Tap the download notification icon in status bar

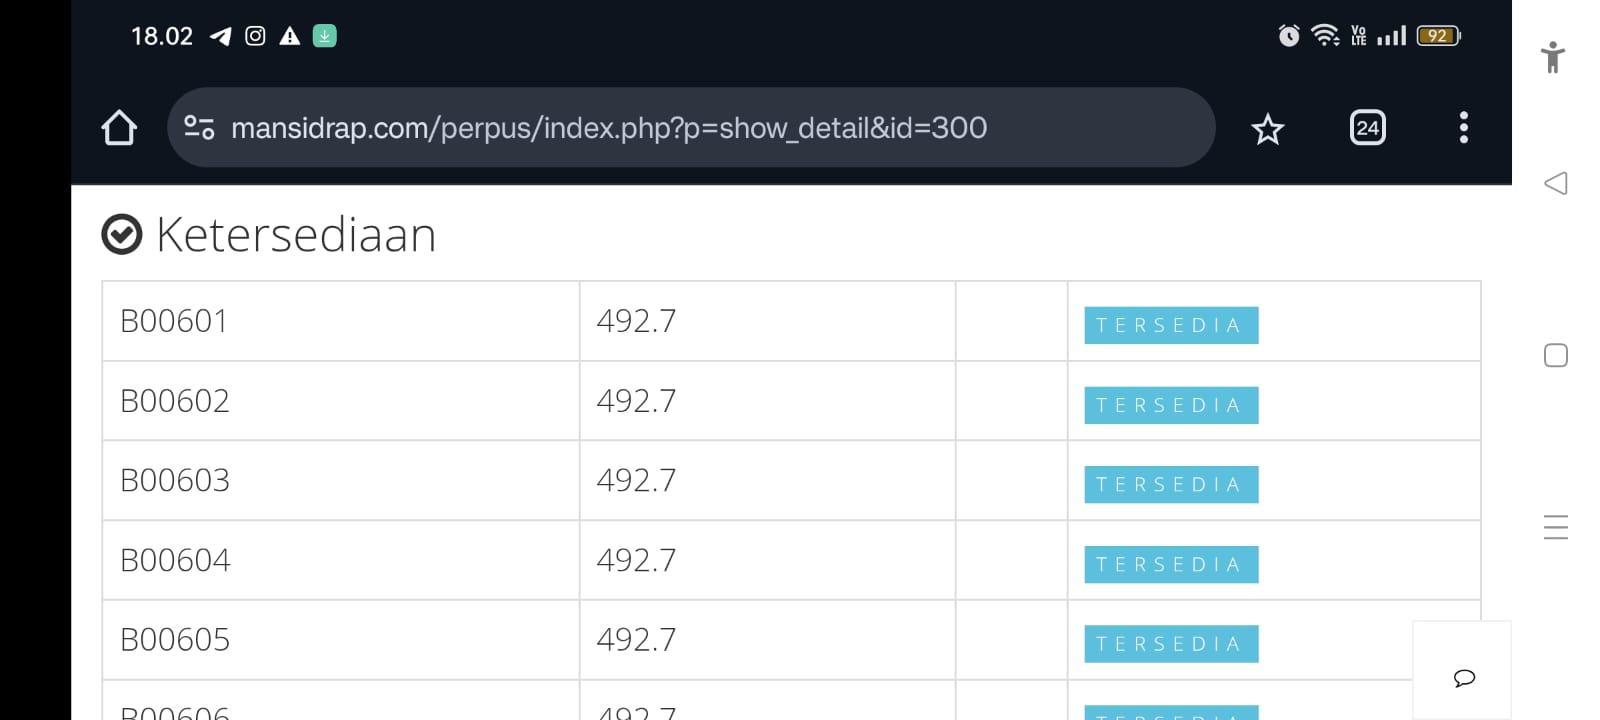pyautogui.click(x=324, y=36)
